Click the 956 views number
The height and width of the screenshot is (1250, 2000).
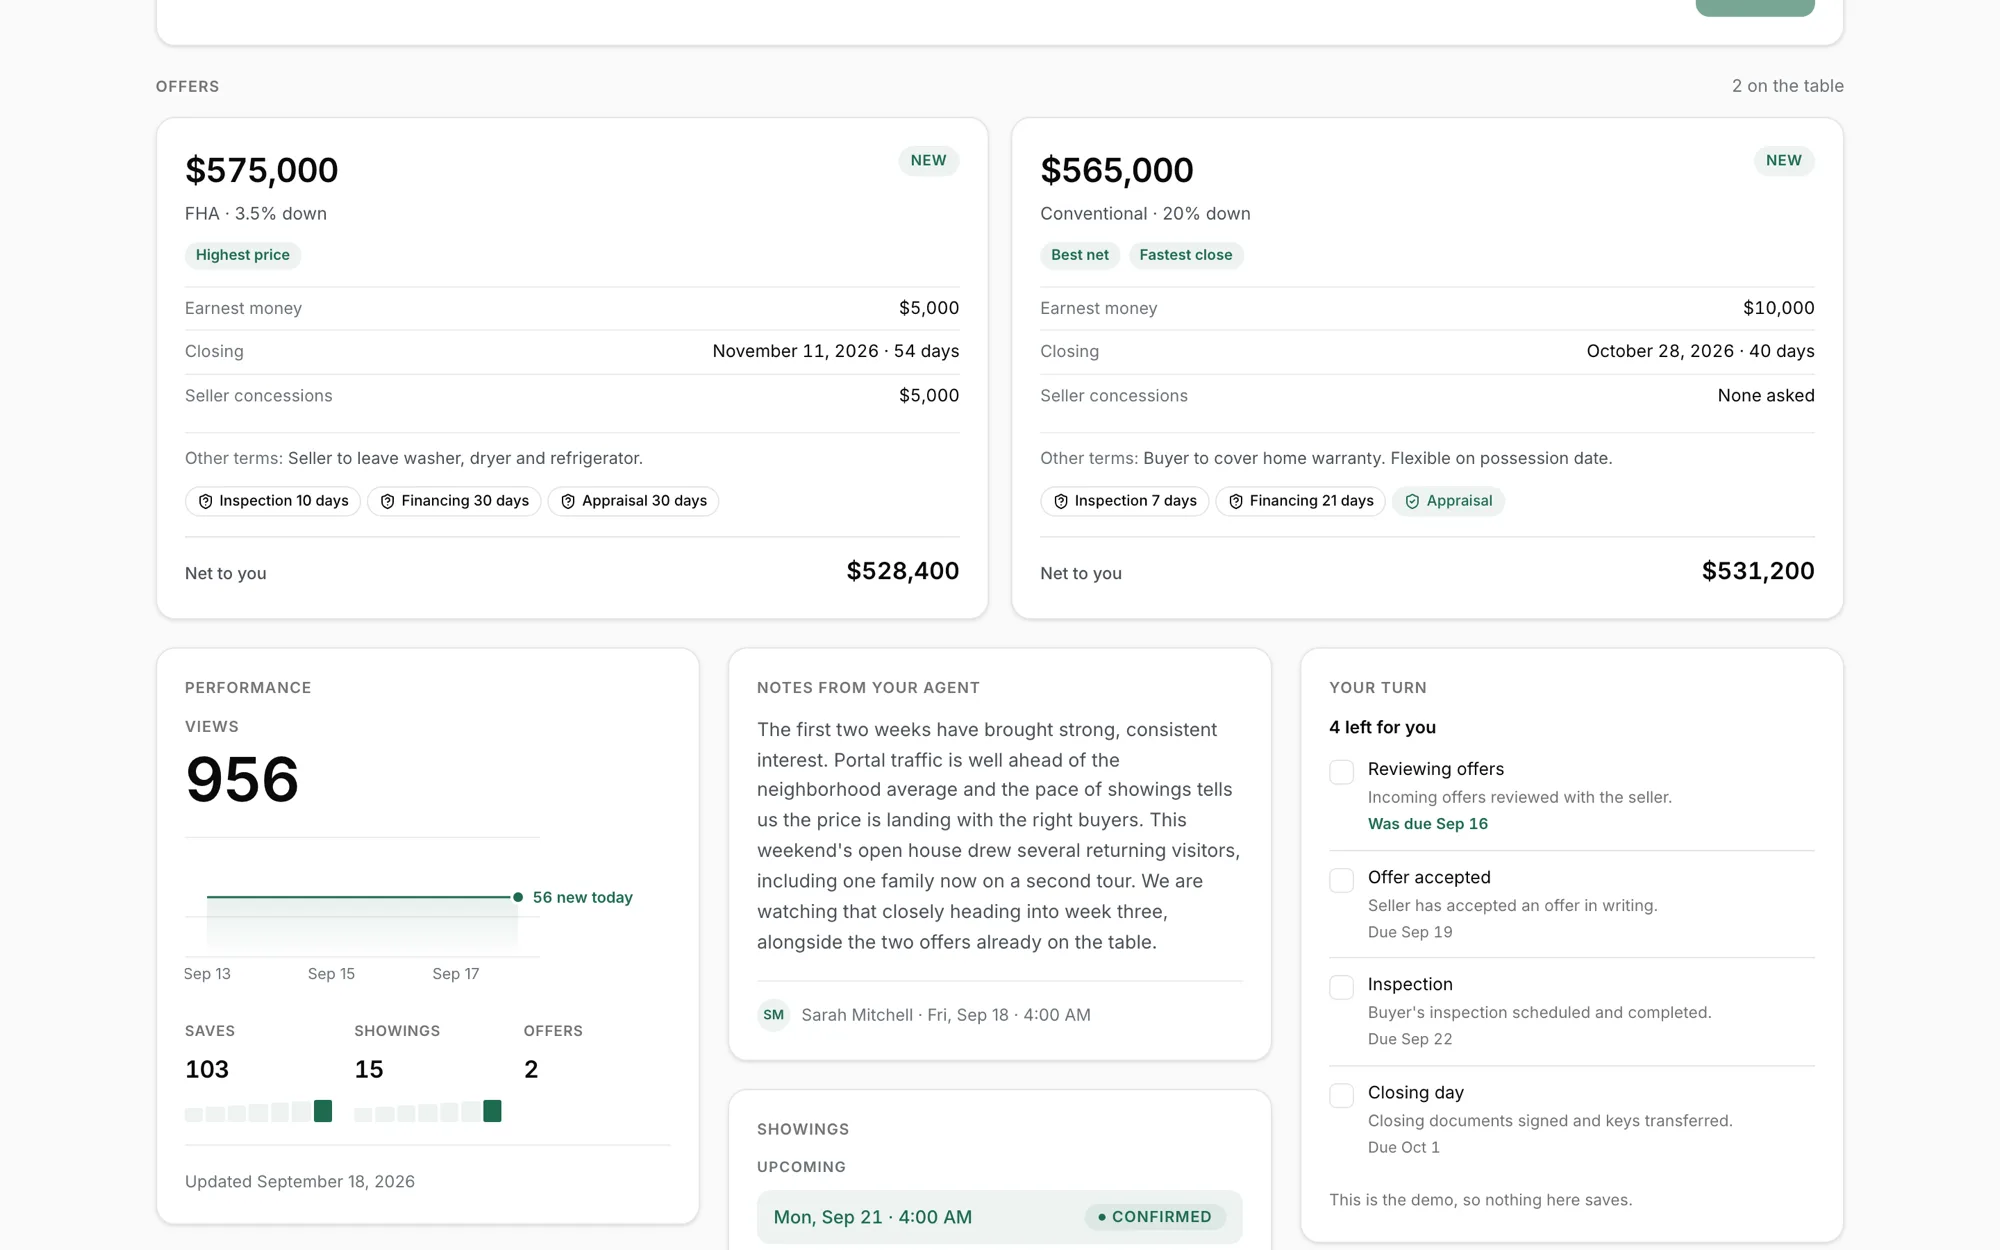(242, 779)
